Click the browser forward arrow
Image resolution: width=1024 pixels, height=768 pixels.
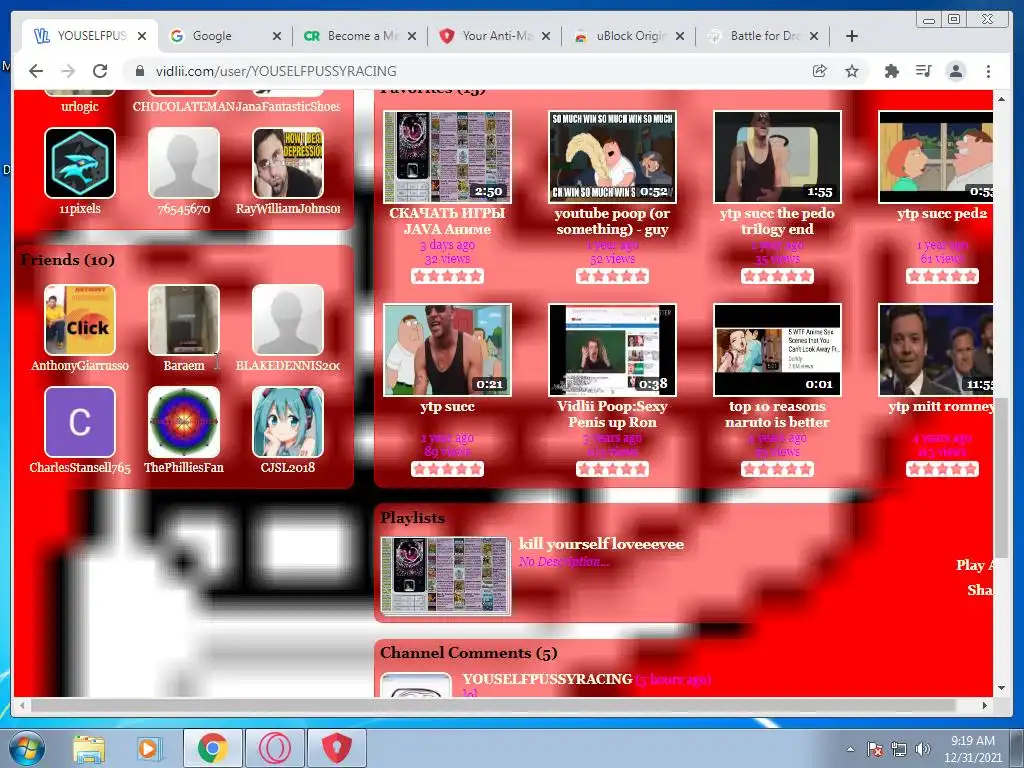(x=68, y=71)
